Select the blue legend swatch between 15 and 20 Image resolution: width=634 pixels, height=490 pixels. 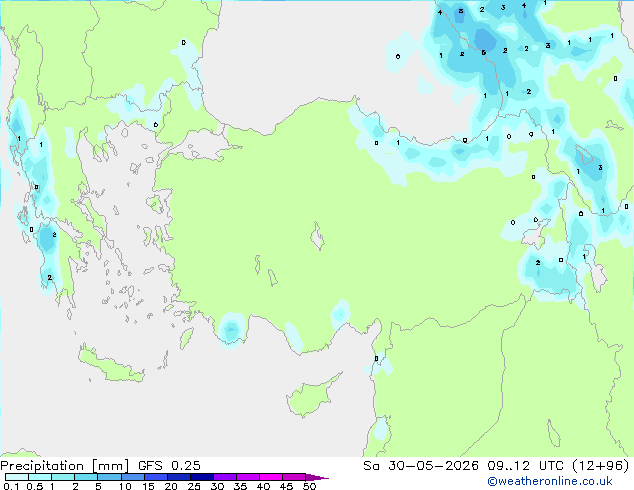click(x=156, y=477)
